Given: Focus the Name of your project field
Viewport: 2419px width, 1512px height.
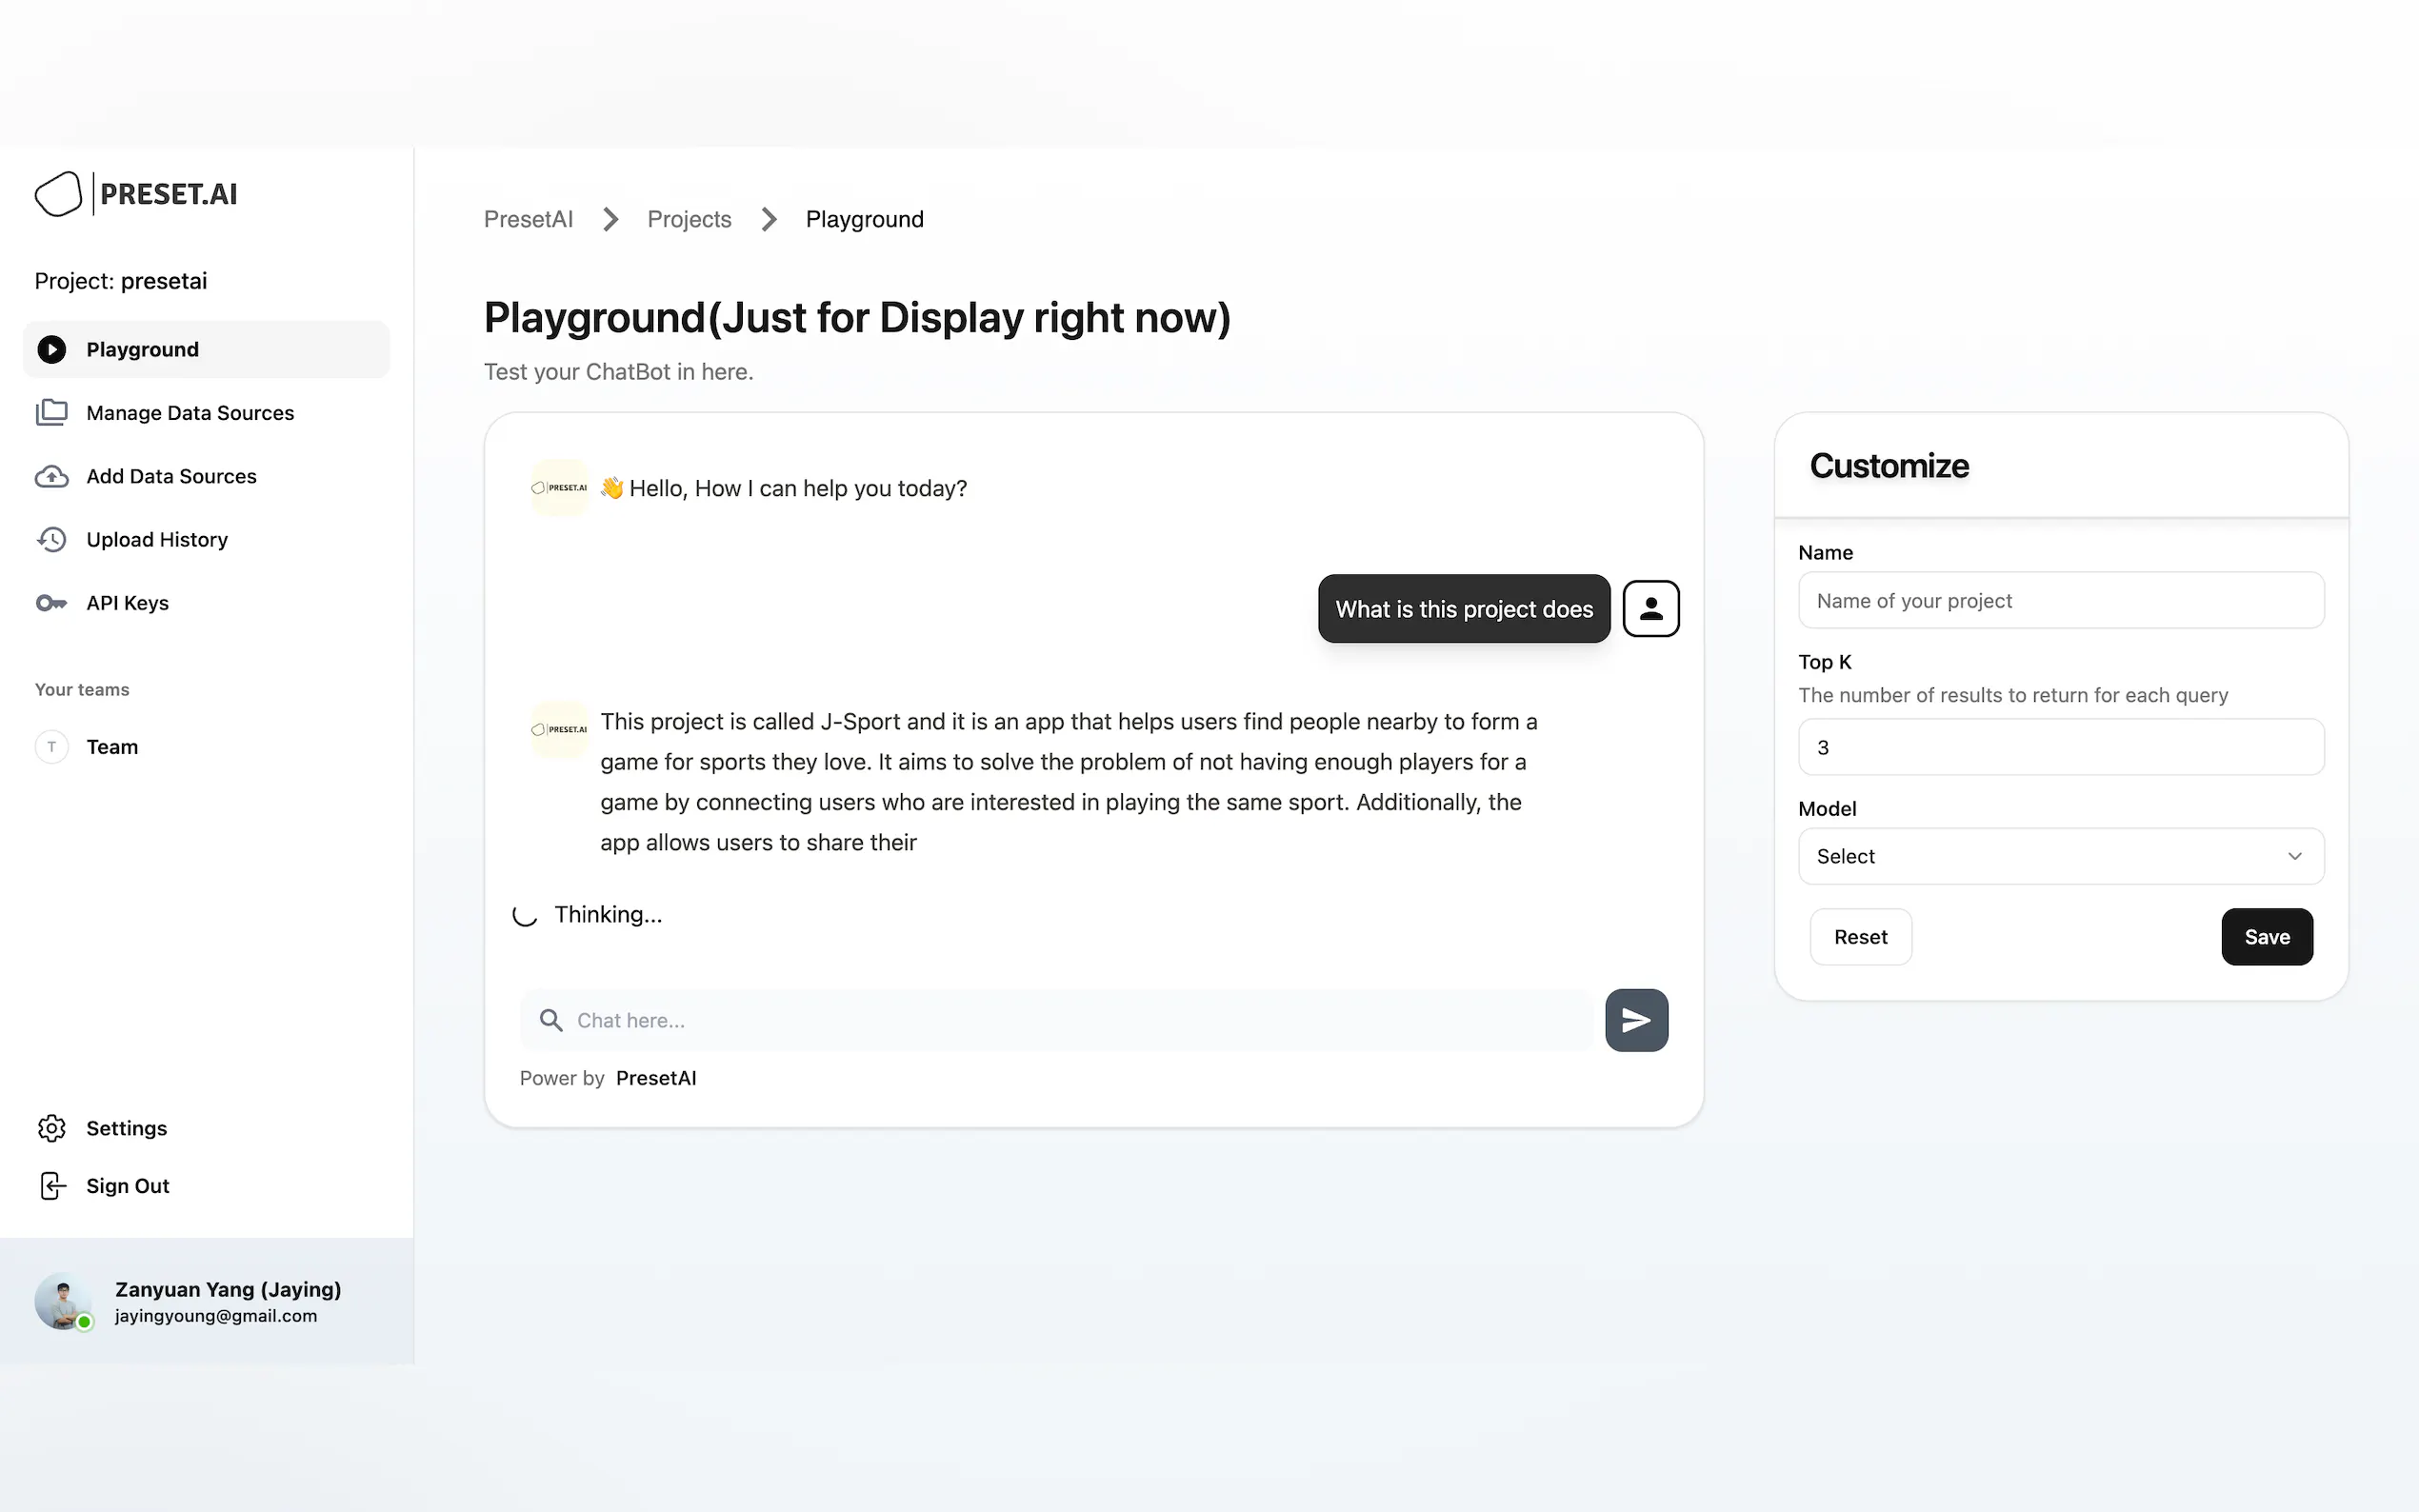Looking at the screenshot, I should 2060,600.
